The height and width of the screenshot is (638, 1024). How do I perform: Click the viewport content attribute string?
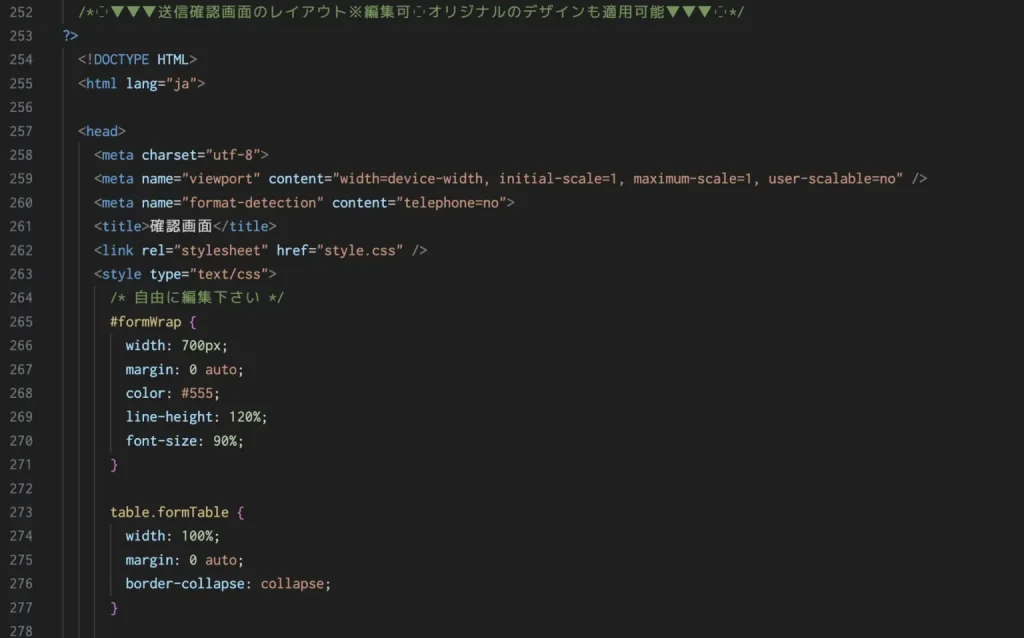click(x=618, y=179)
